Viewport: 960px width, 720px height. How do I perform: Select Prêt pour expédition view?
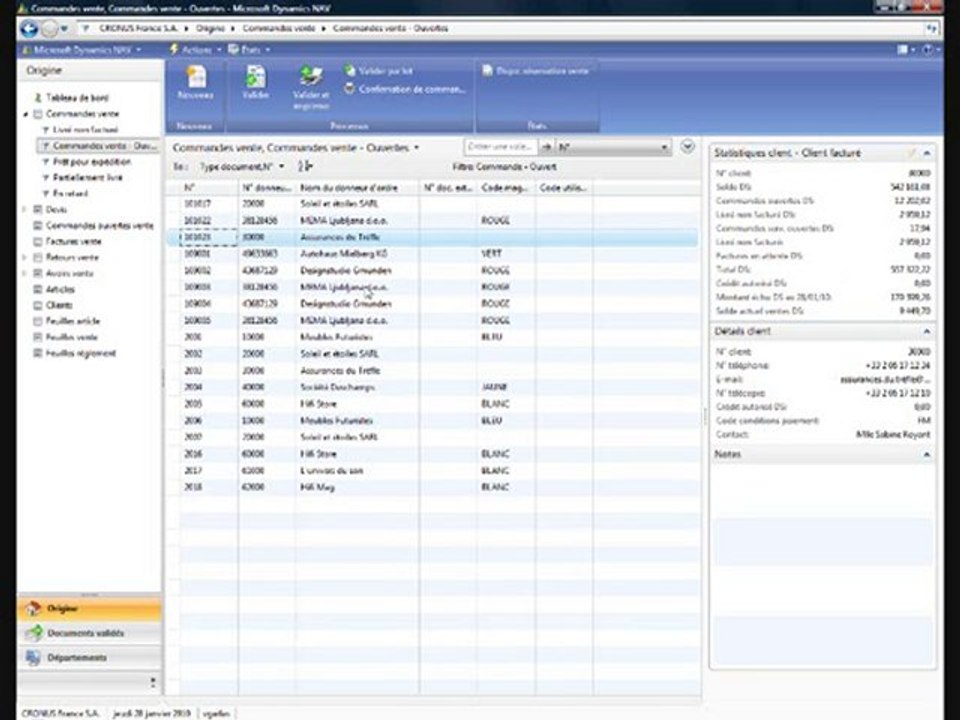point(92,162)
